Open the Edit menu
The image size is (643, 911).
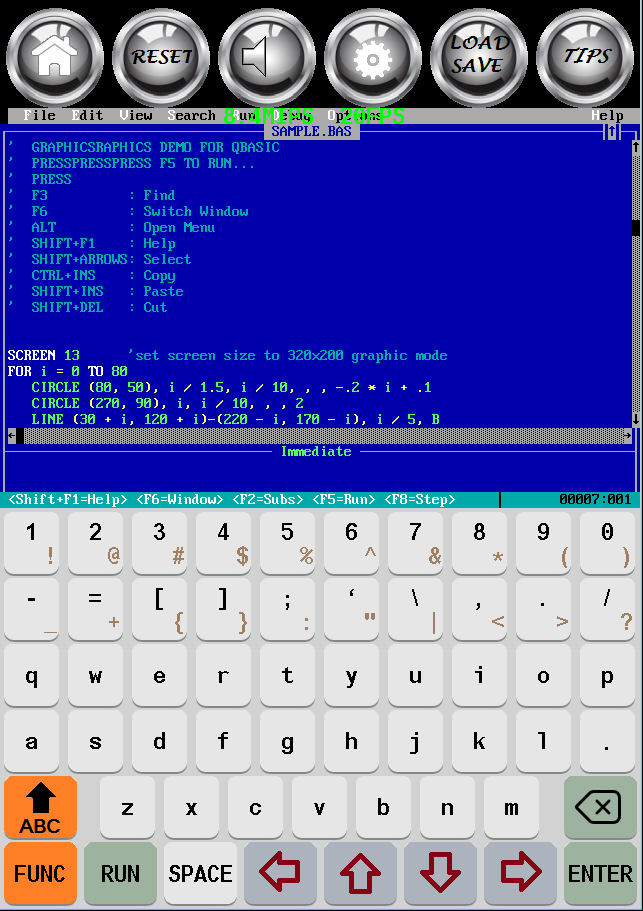[x=87, y=115]
